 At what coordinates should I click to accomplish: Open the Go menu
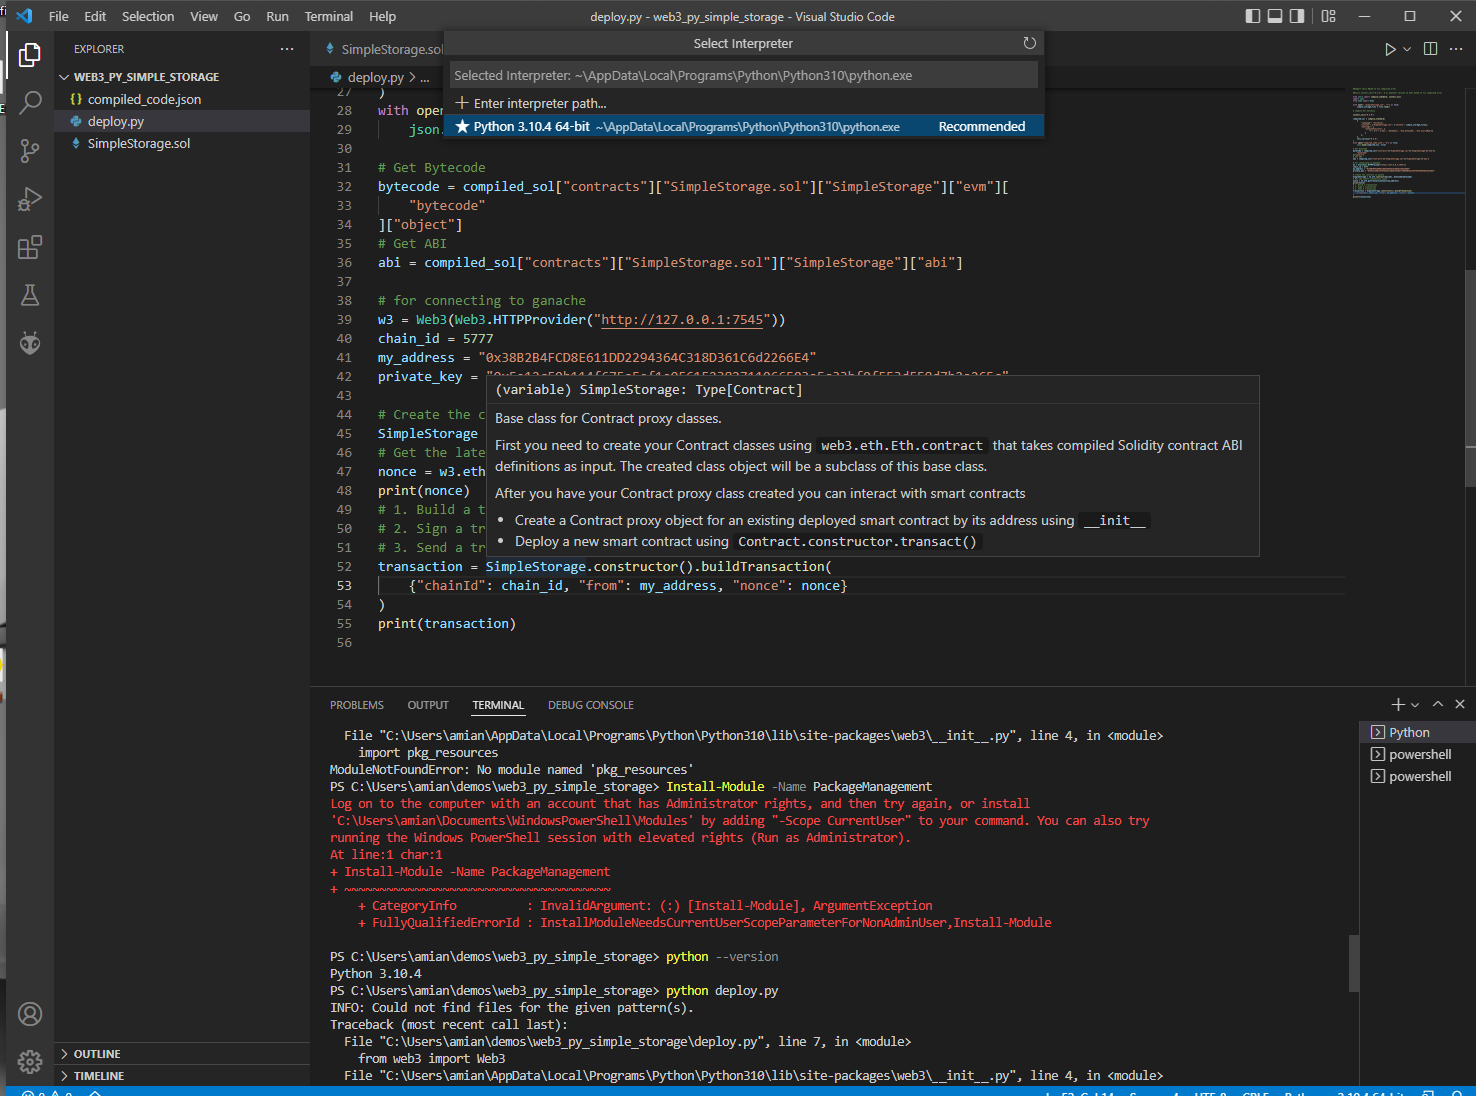[x=242, y=16]
